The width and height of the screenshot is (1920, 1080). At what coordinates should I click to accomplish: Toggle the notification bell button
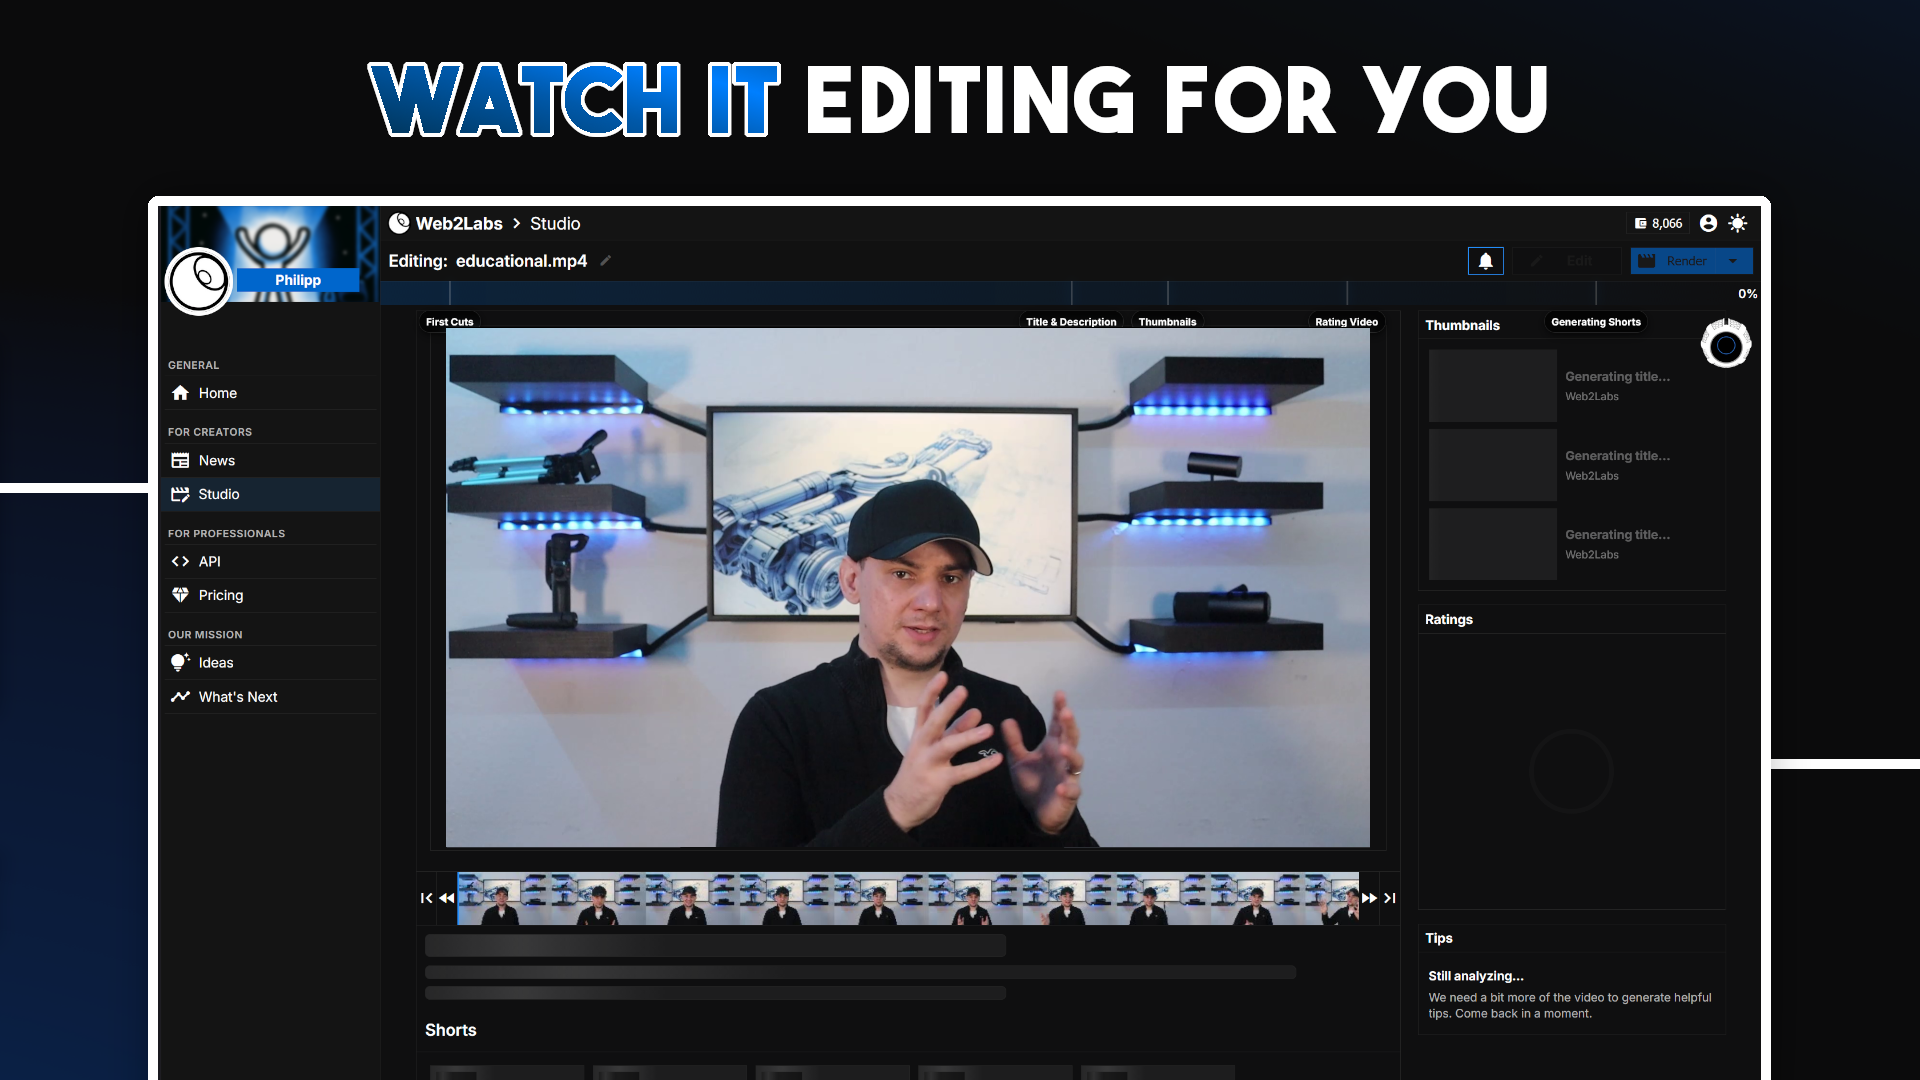click(1485, 261)
